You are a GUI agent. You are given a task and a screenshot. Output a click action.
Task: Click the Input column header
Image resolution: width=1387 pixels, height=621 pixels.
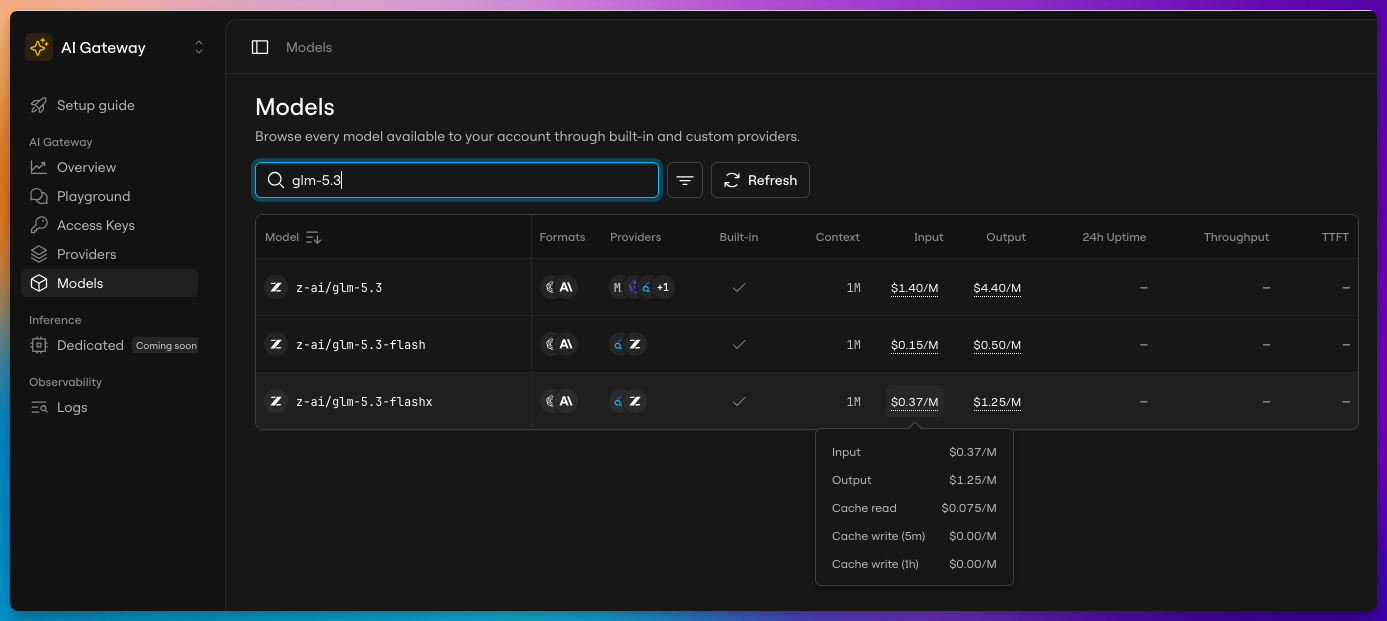(929, 237)
